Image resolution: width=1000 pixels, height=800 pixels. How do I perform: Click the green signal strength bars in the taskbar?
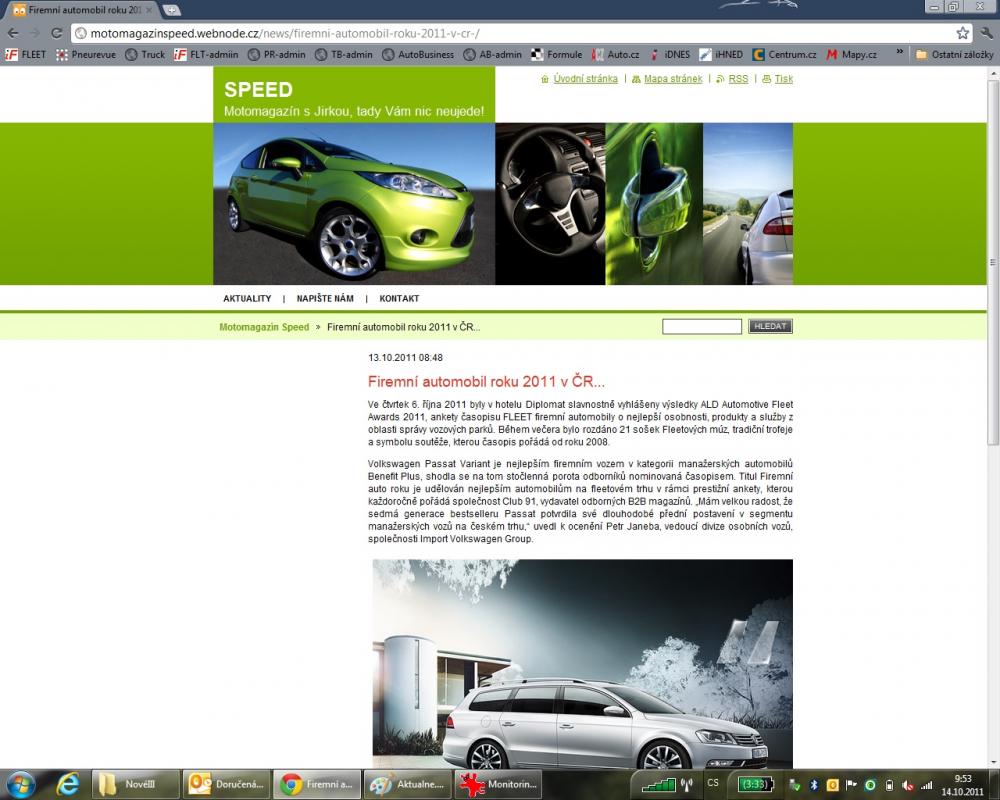(x=658, y=785)
